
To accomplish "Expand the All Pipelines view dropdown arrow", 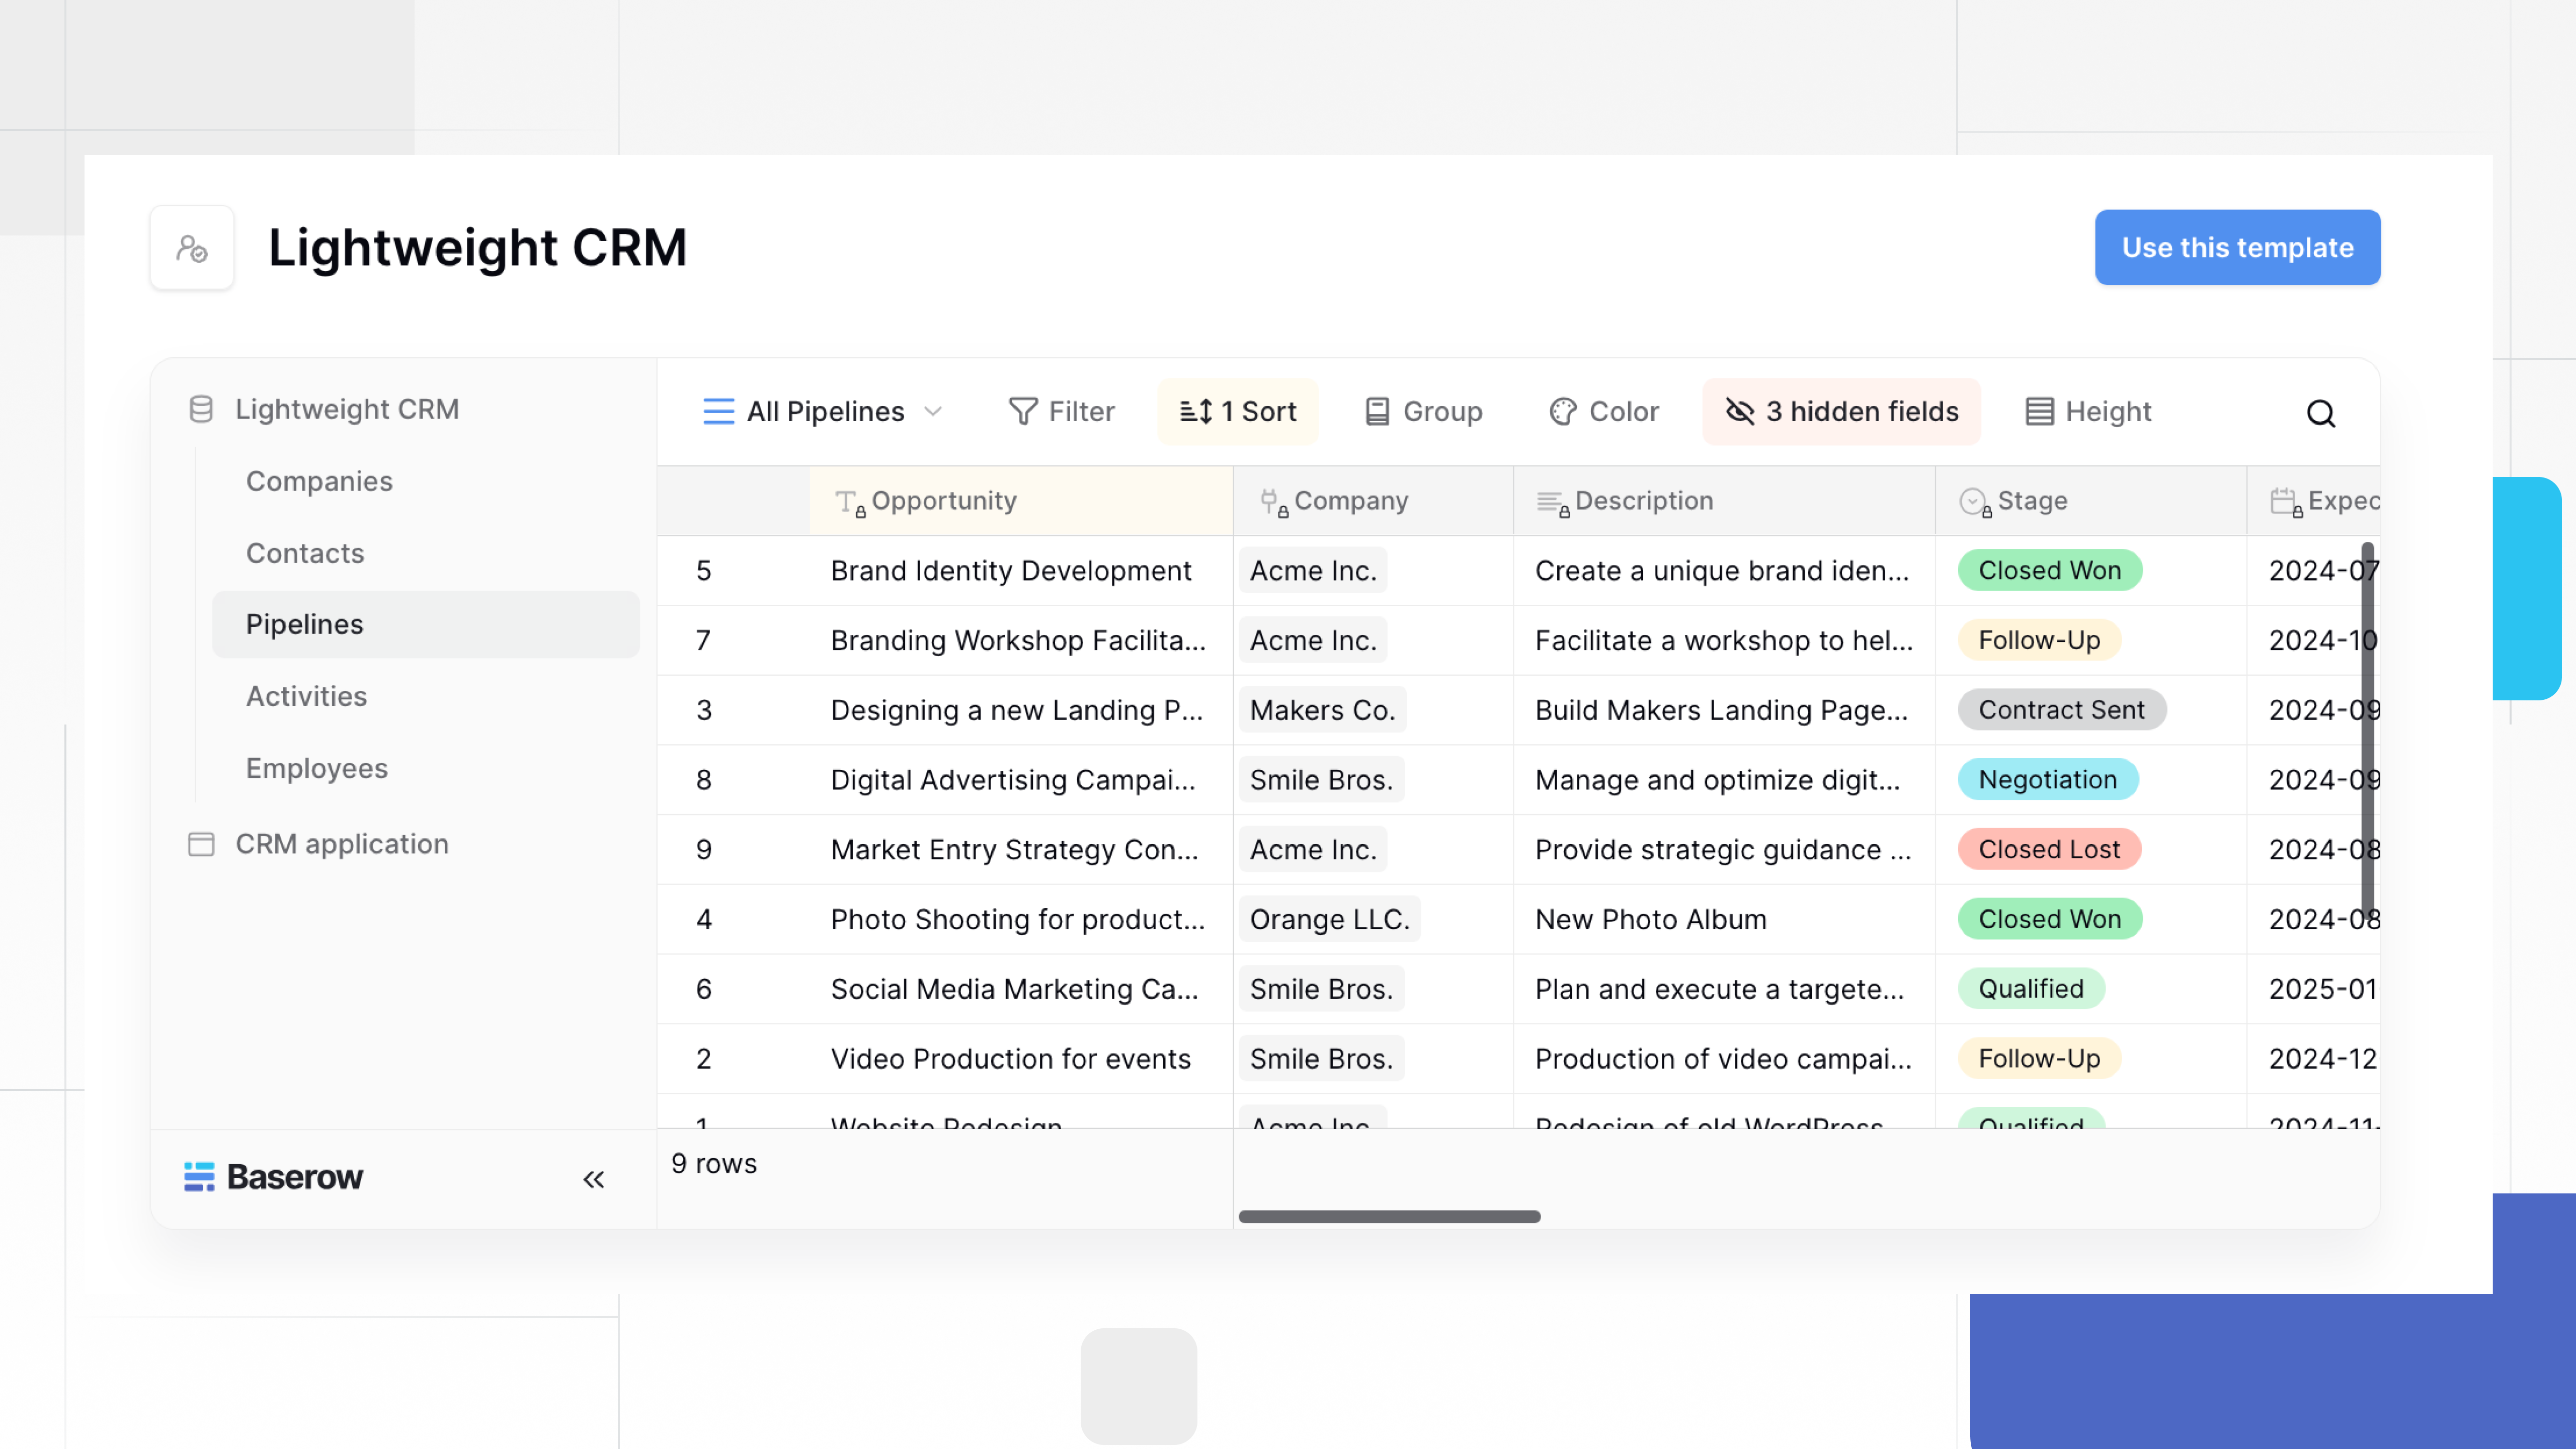I will coord(933,411).
